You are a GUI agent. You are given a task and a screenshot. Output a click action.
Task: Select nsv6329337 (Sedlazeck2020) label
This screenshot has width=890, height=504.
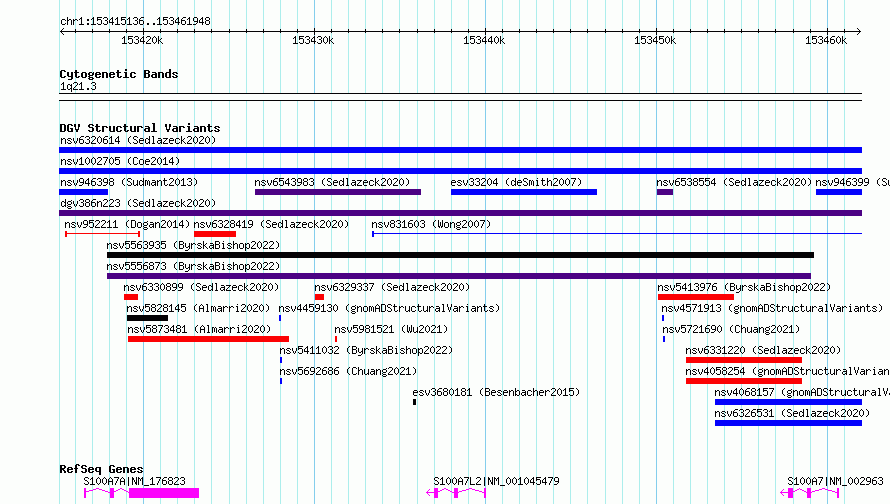click(392, 287)
